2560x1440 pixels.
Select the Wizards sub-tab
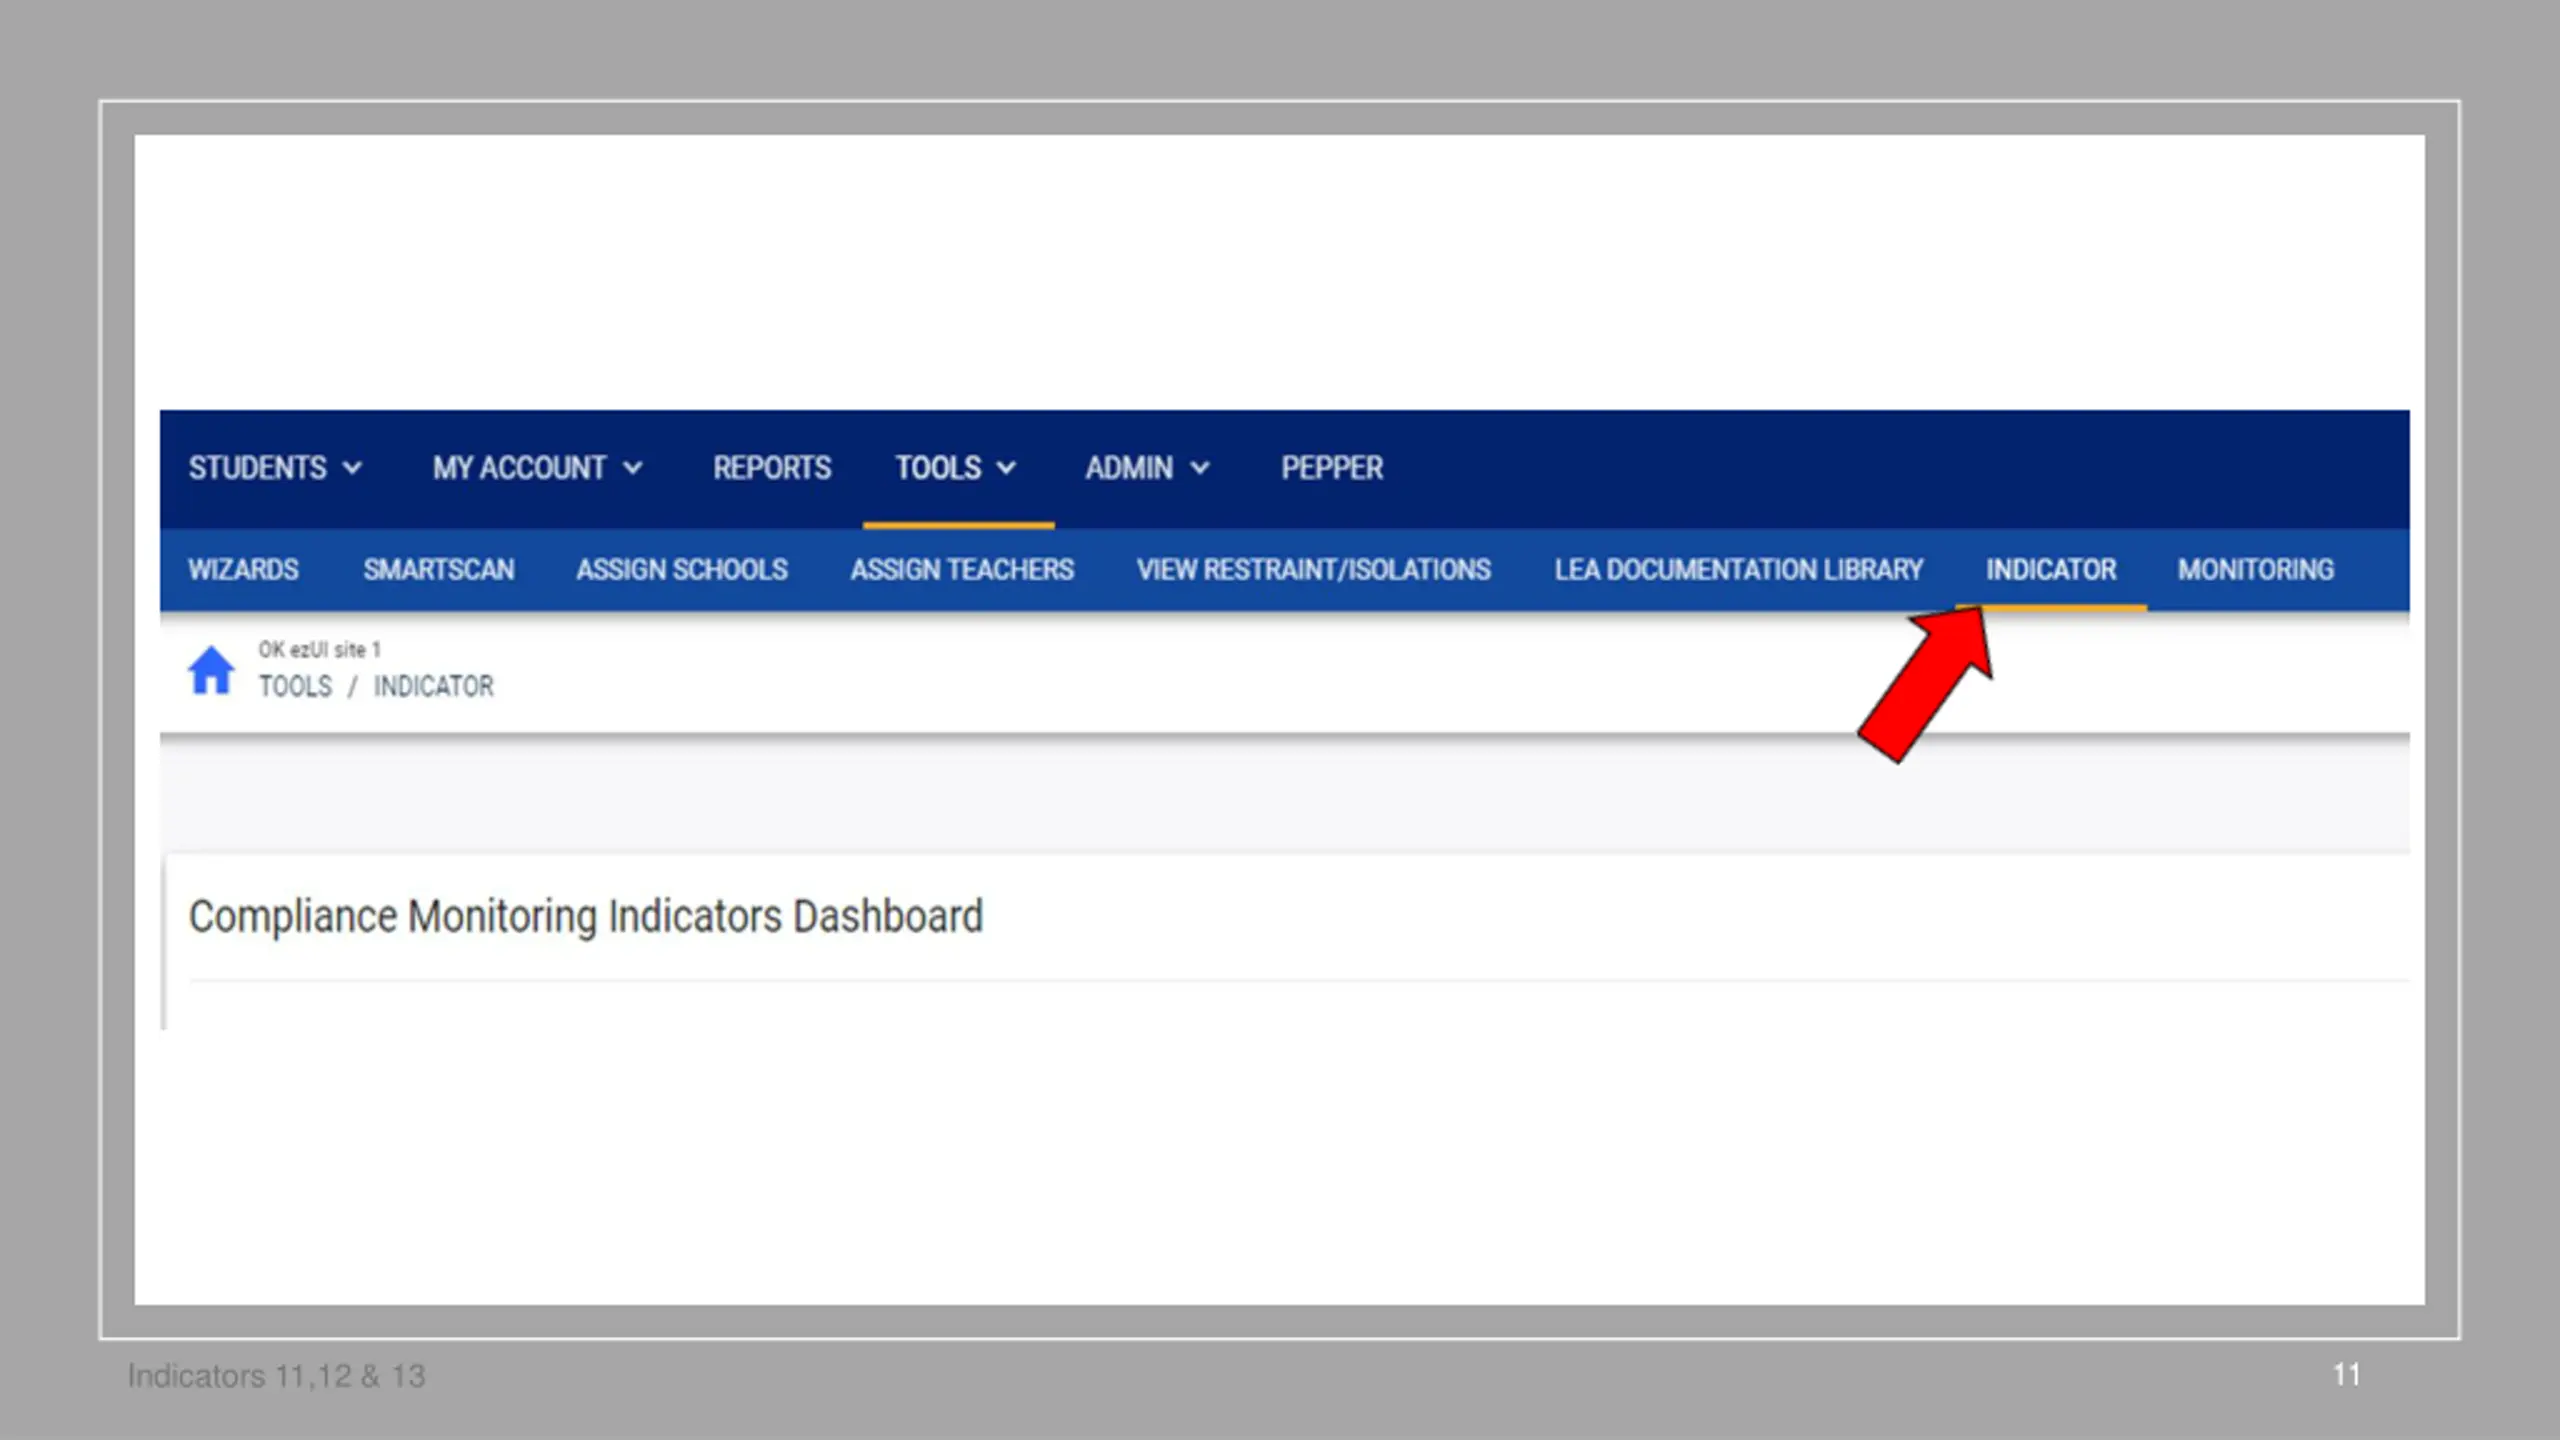(243, 569)
